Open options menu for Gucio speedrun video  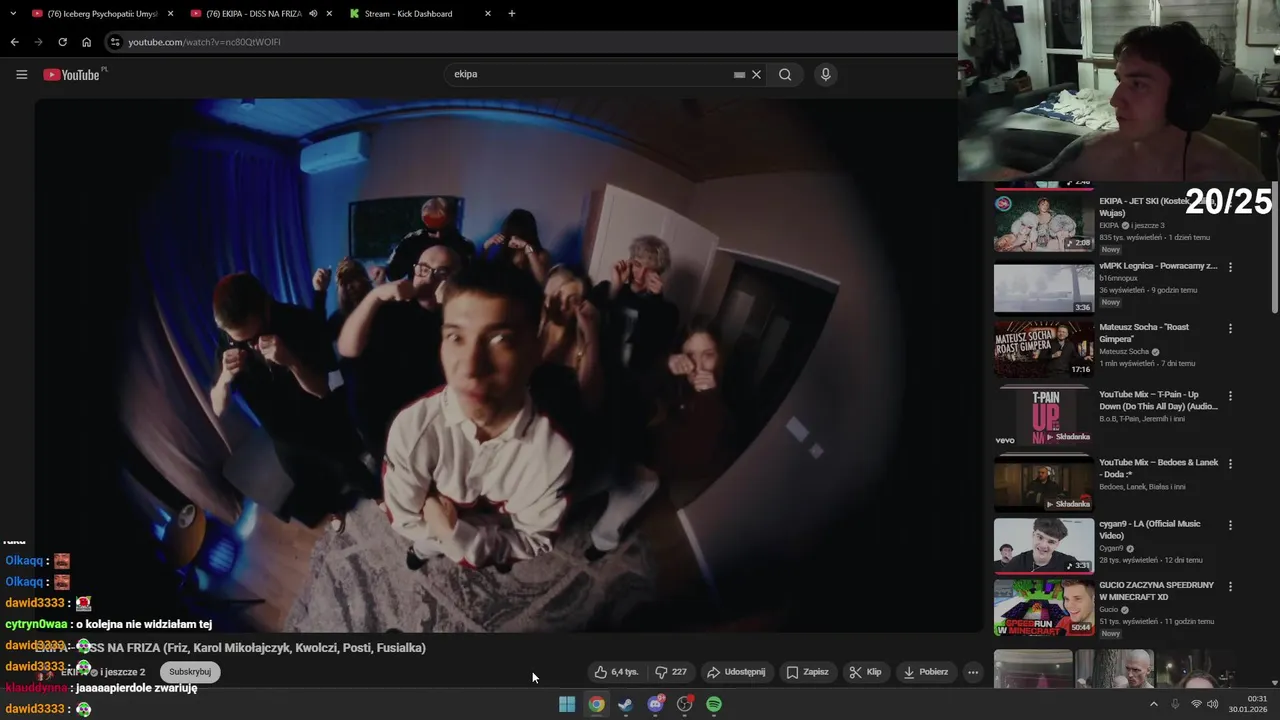click(1230, 586)
